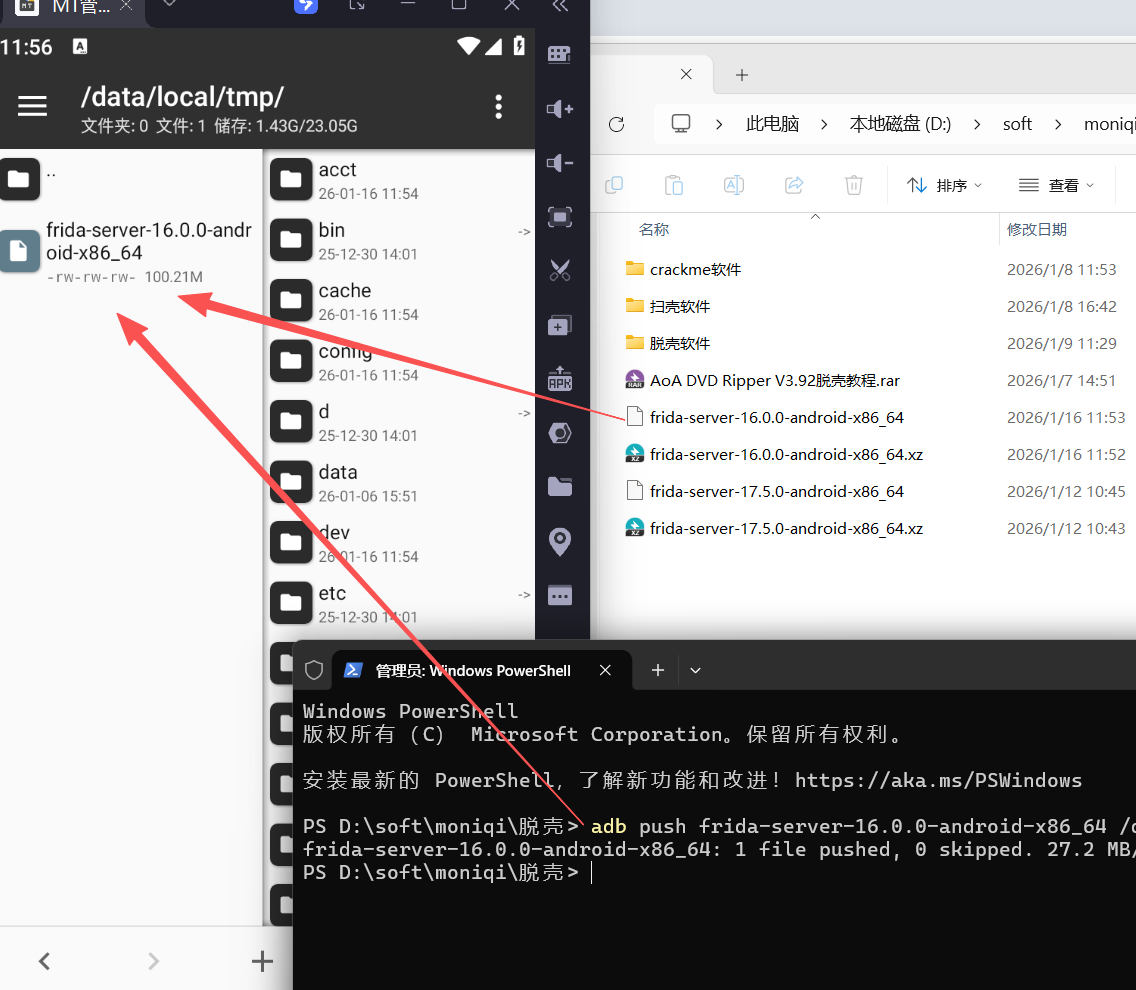Open the location pin tool in emulator
This screenshot has height=990, width=1136.
point(559,541)
